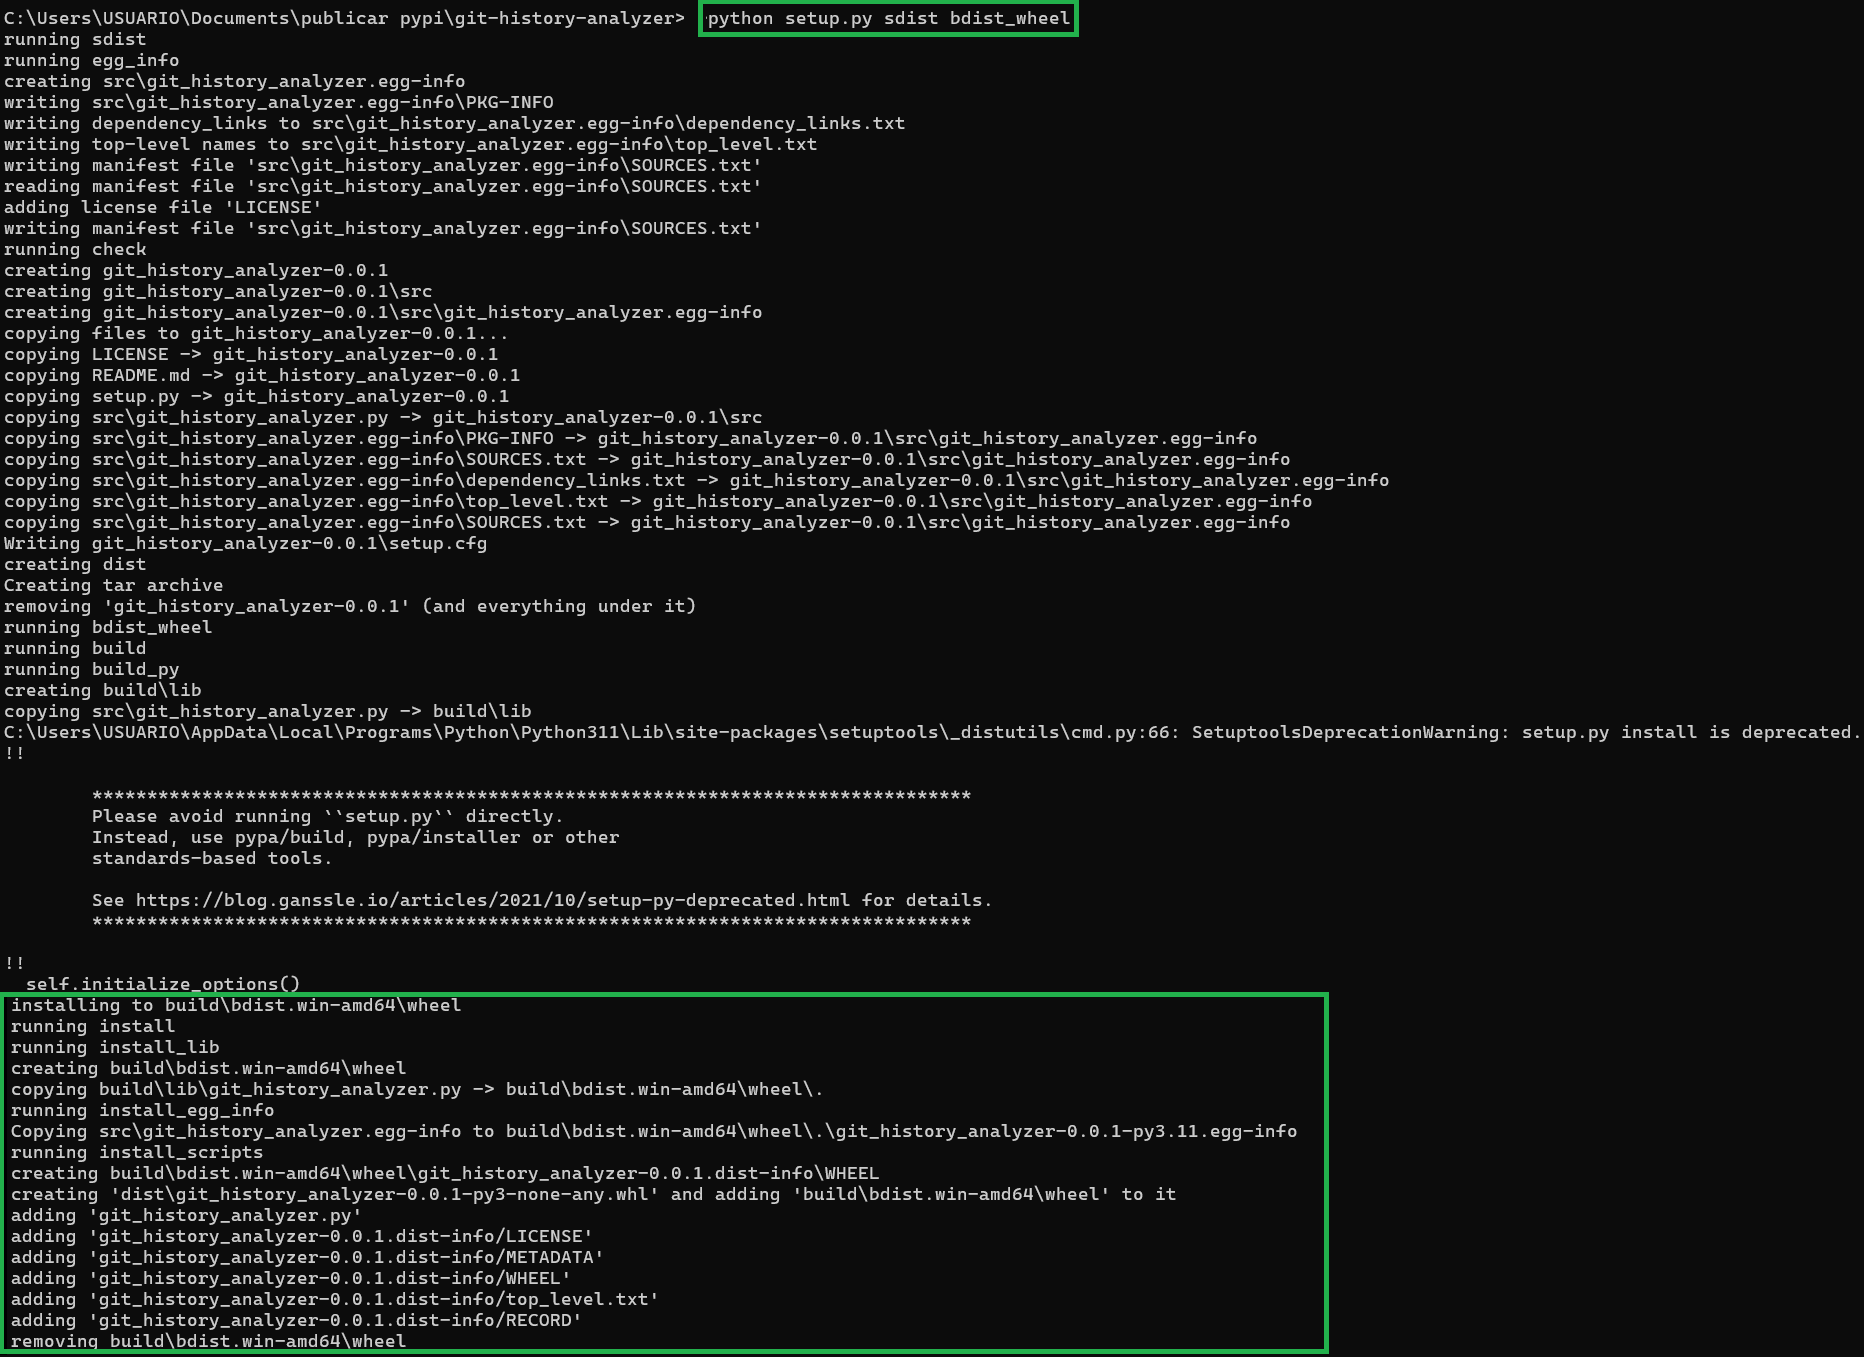
Task: Click the line 'creating src\git_history_analyzer.egg-info'
Action: (x=235, y=81)
